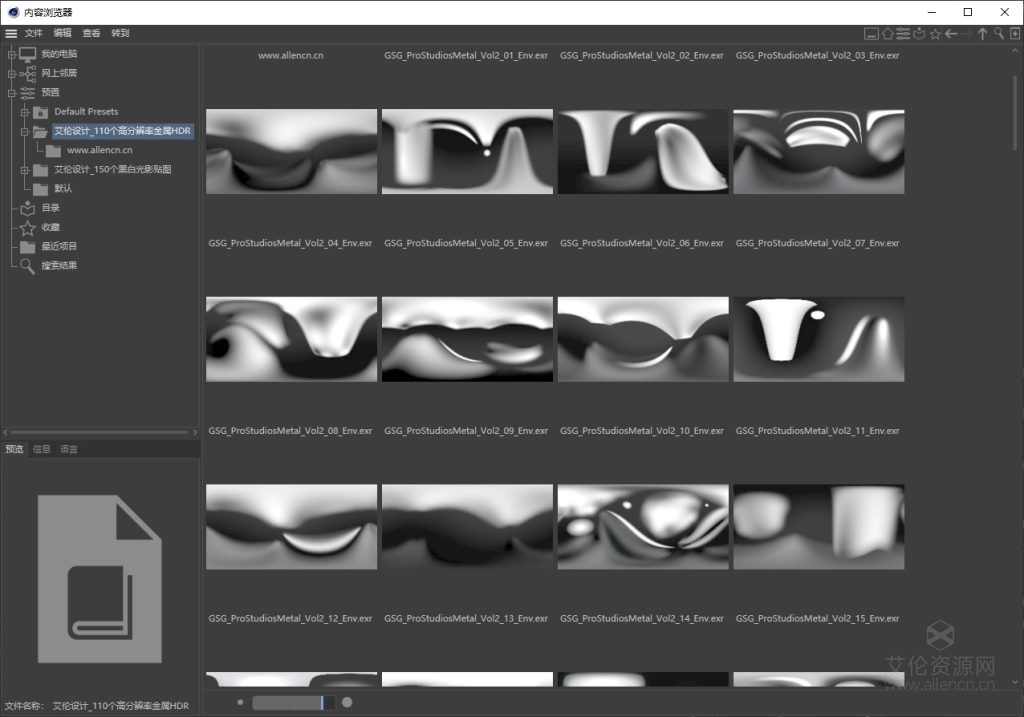Click the file name GSG_ProStudiosMetal_Vol2_08_Env.exr

point(290,431)
